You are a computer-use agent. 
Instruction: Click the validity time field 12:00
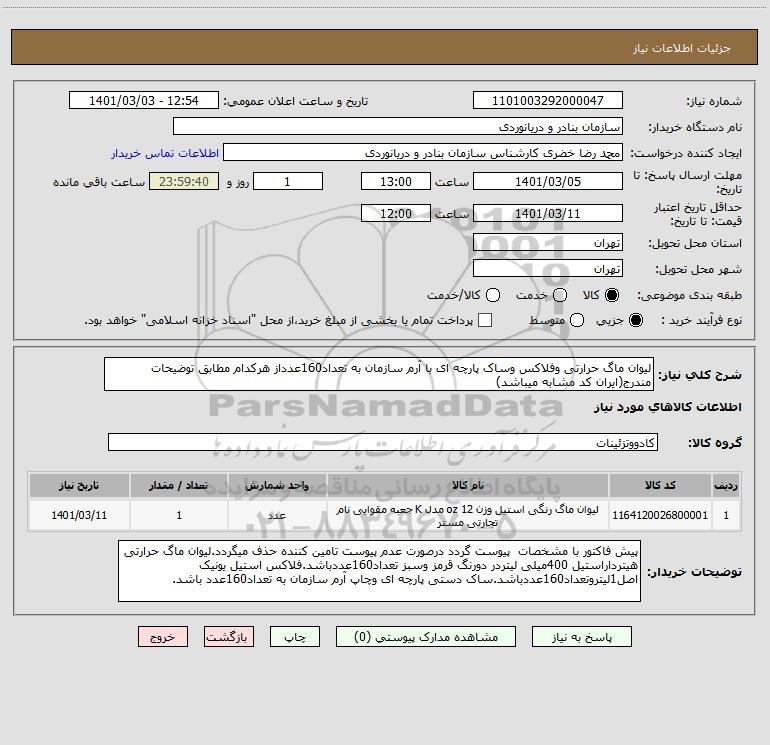click(x=396, y=213)
